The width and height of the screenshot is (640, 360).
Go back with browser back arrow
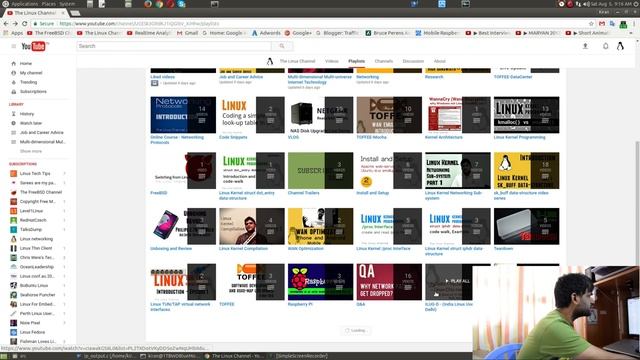tap(6, 24)
